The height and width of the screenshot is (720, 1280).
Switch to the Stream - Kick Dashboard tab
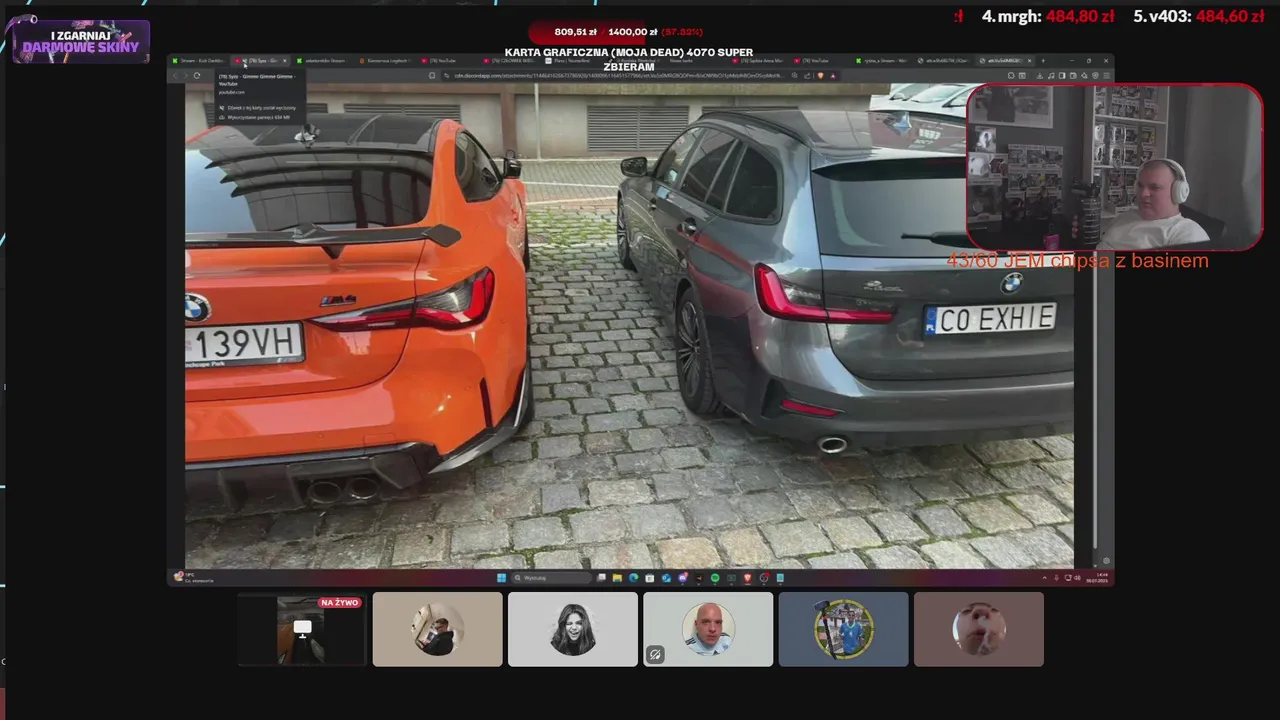198,61
